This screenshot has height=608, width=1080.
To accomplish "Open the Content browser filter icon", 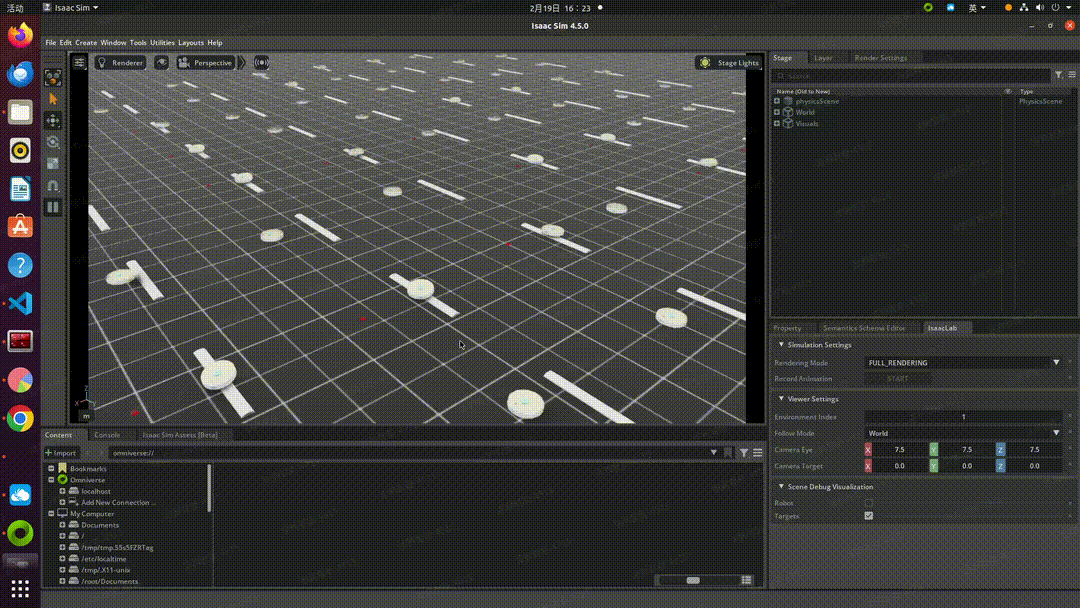I will coord(744,453).
